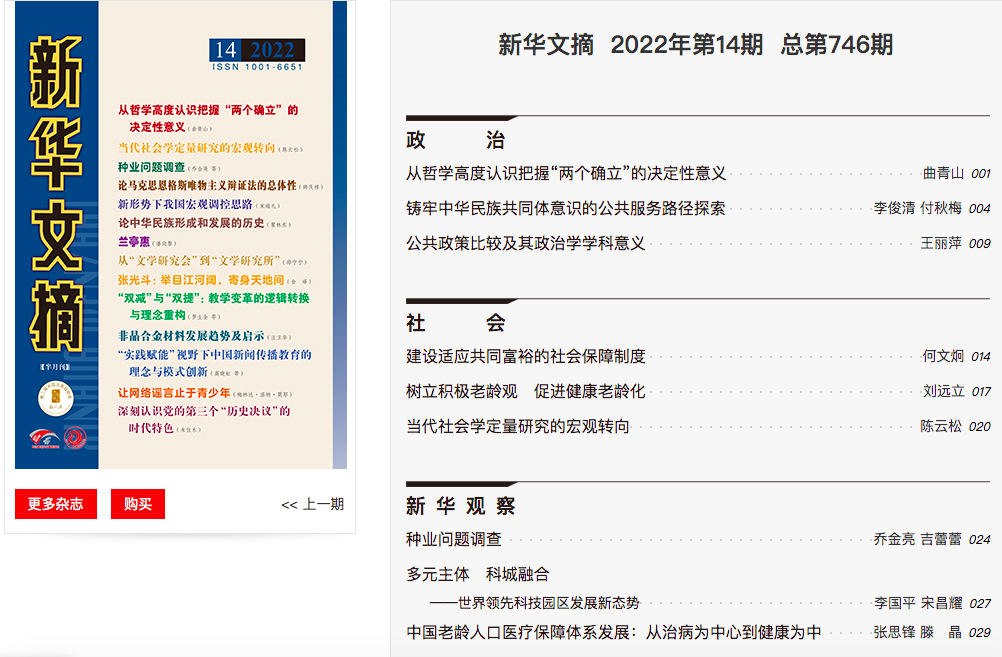Click author names 张思锋 滕晶
Image resolution: width=1002 pixels, height=657 pixels.
coord(918,632)
